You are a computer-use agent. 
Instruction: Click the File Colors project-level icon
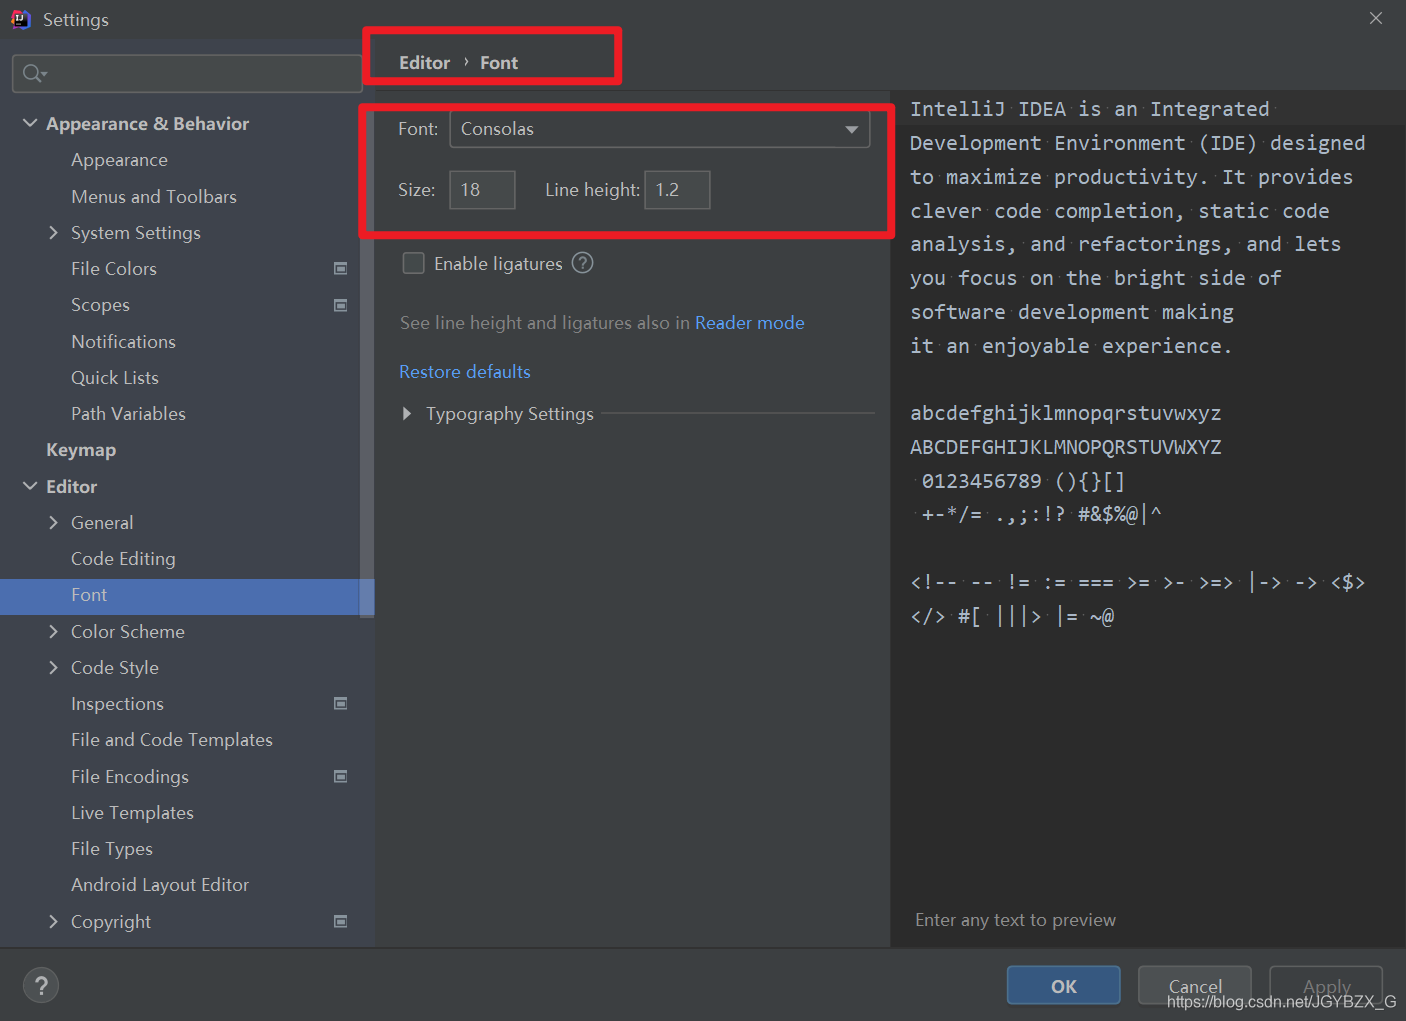pyautogui.click(x=340, y=269)
